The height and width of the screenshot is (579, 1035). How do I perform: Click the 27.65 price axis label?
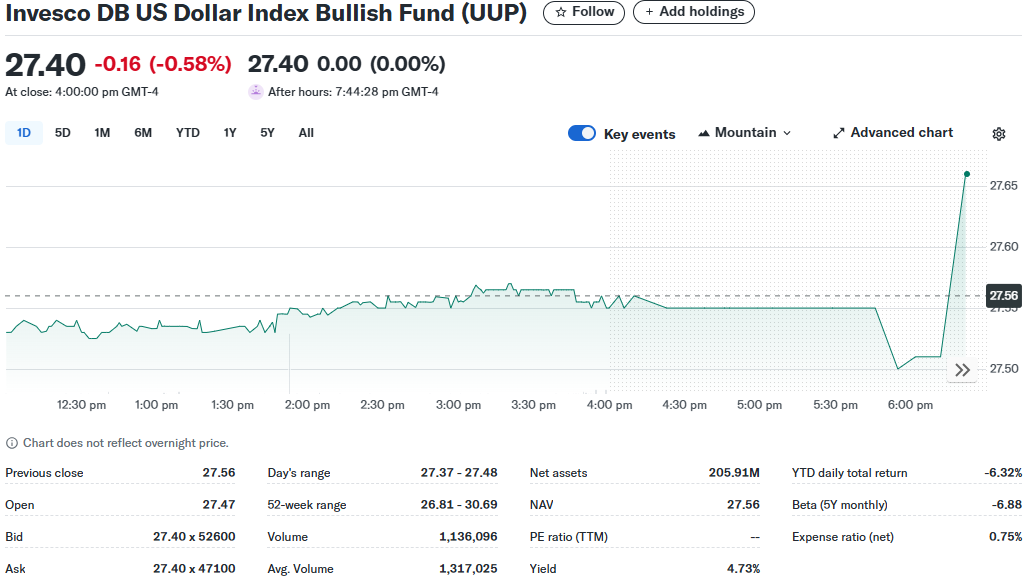point(1003,186)
